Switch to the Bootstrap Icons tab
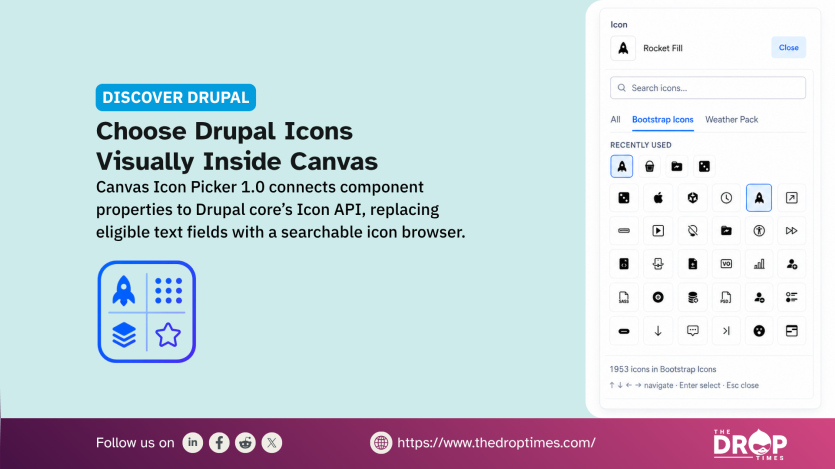Viewport: 835px width, 469px height. click(x=662, y=119)
